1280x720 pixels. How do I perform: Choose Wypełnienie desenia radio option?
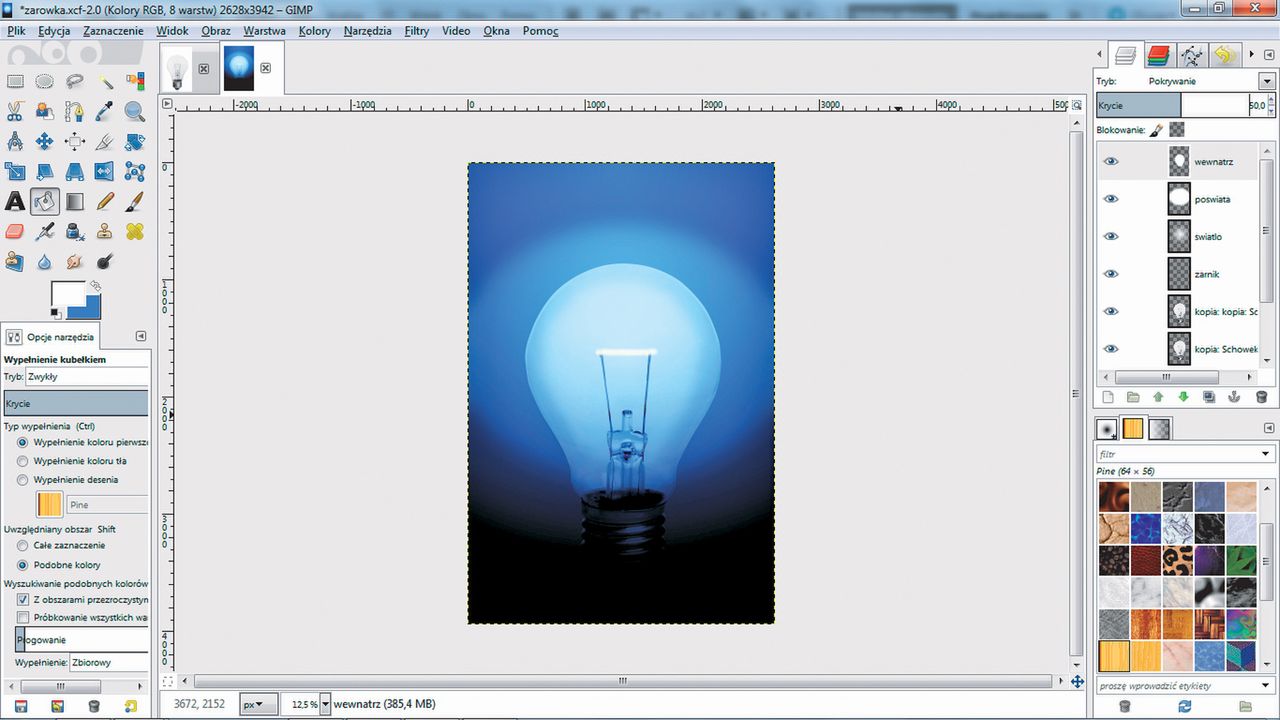coord(23,480)
